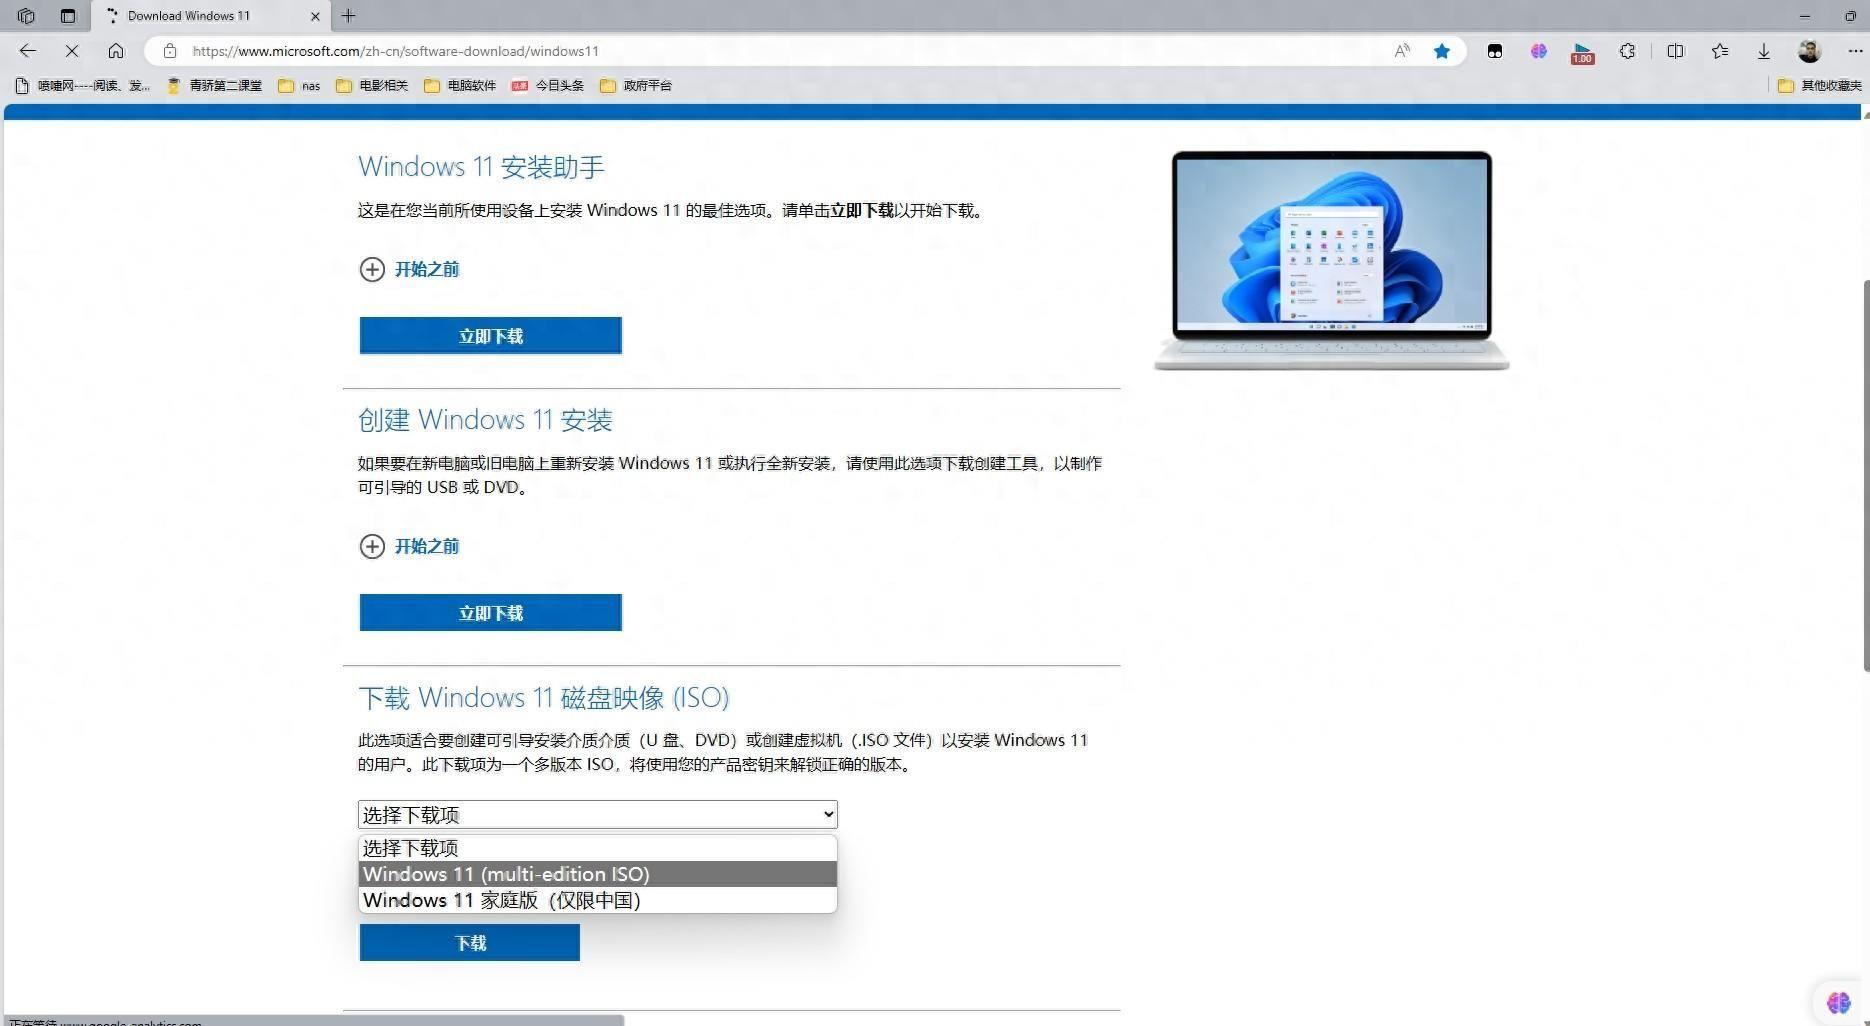This screenshot has width=1870, height=1026.
Task: Open the 电影相关 bookmark folder
Action: pyautogui.click(x=372, y=86)
